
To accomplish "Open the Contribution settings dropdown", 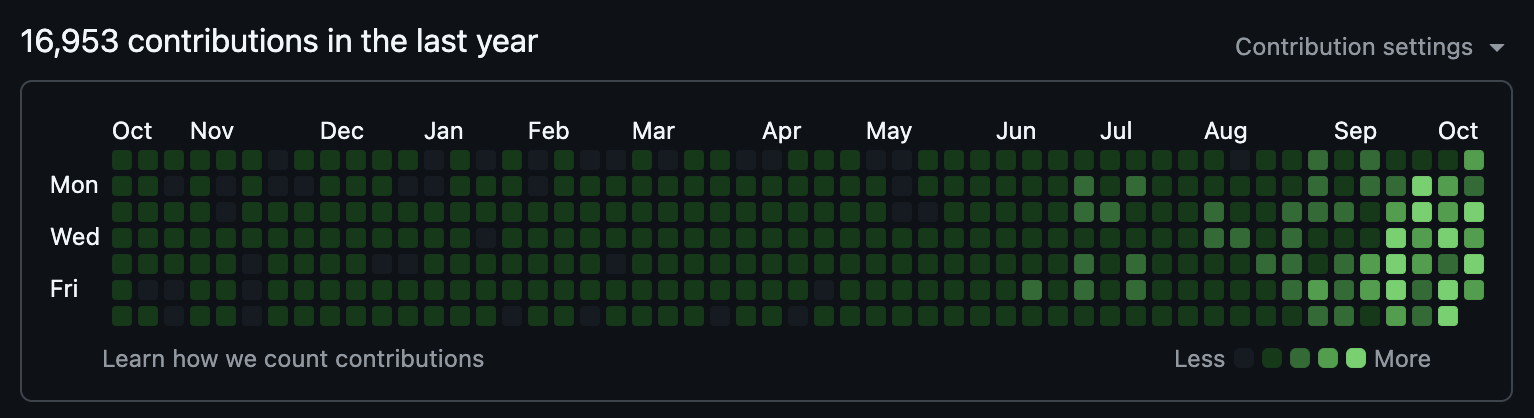I will (1369, 47).
